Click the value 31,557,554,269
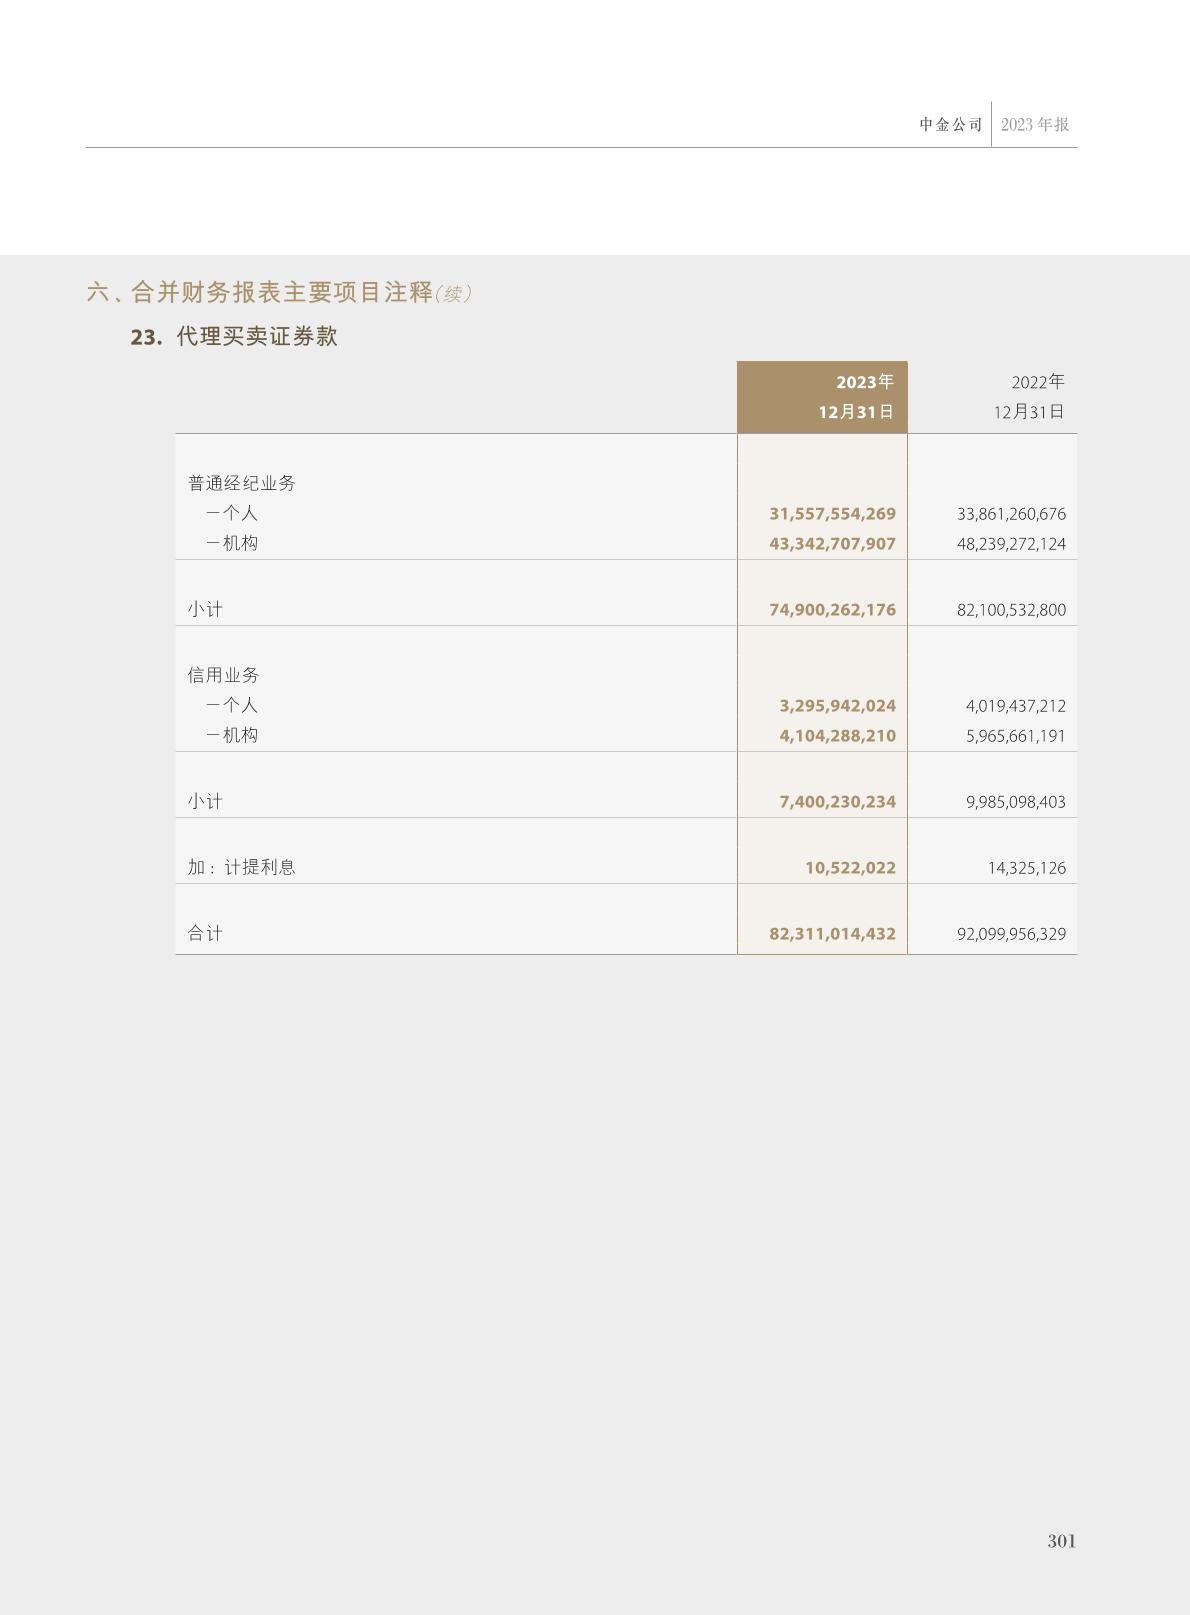 tap(832, 514)
